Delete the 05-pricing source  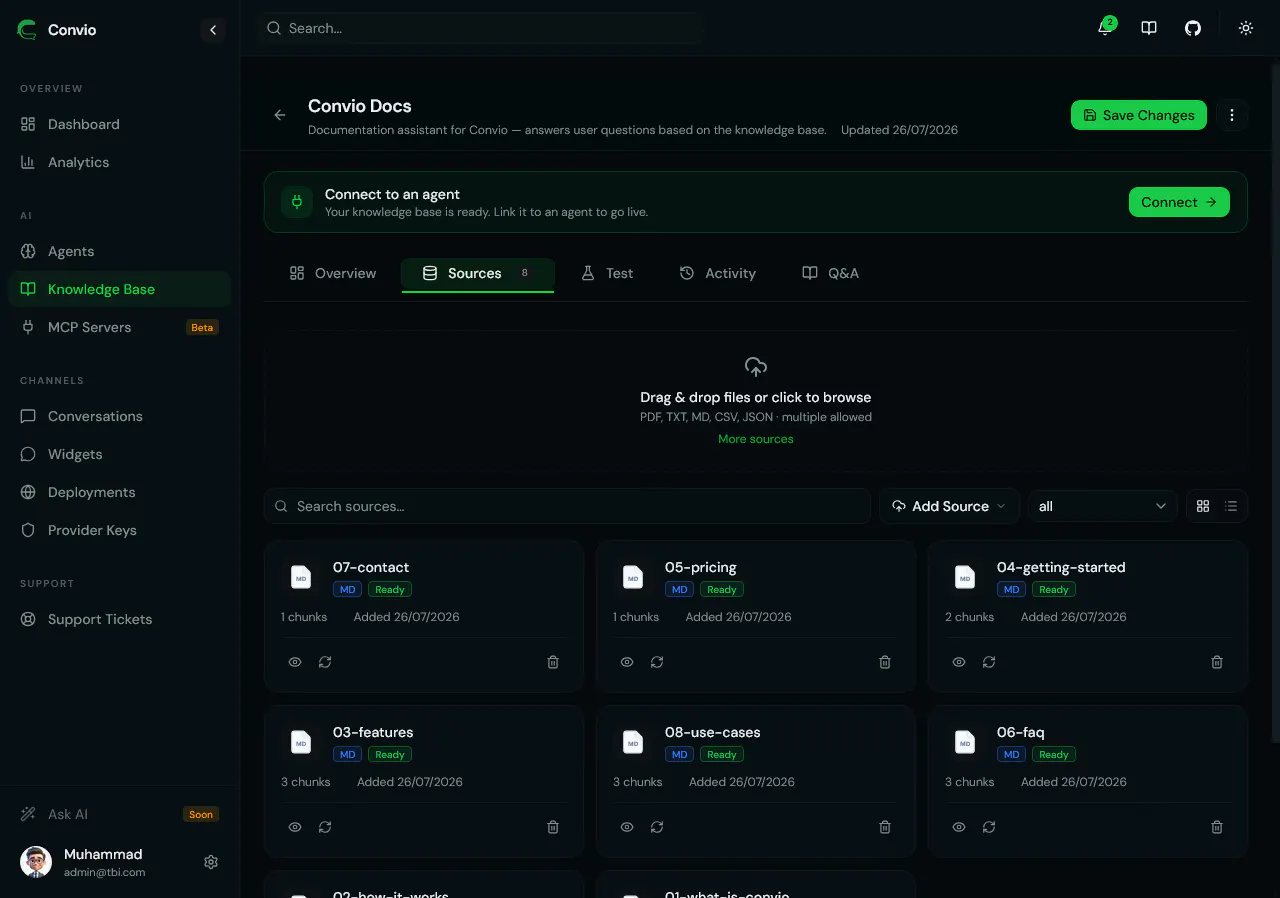(885, 662)
